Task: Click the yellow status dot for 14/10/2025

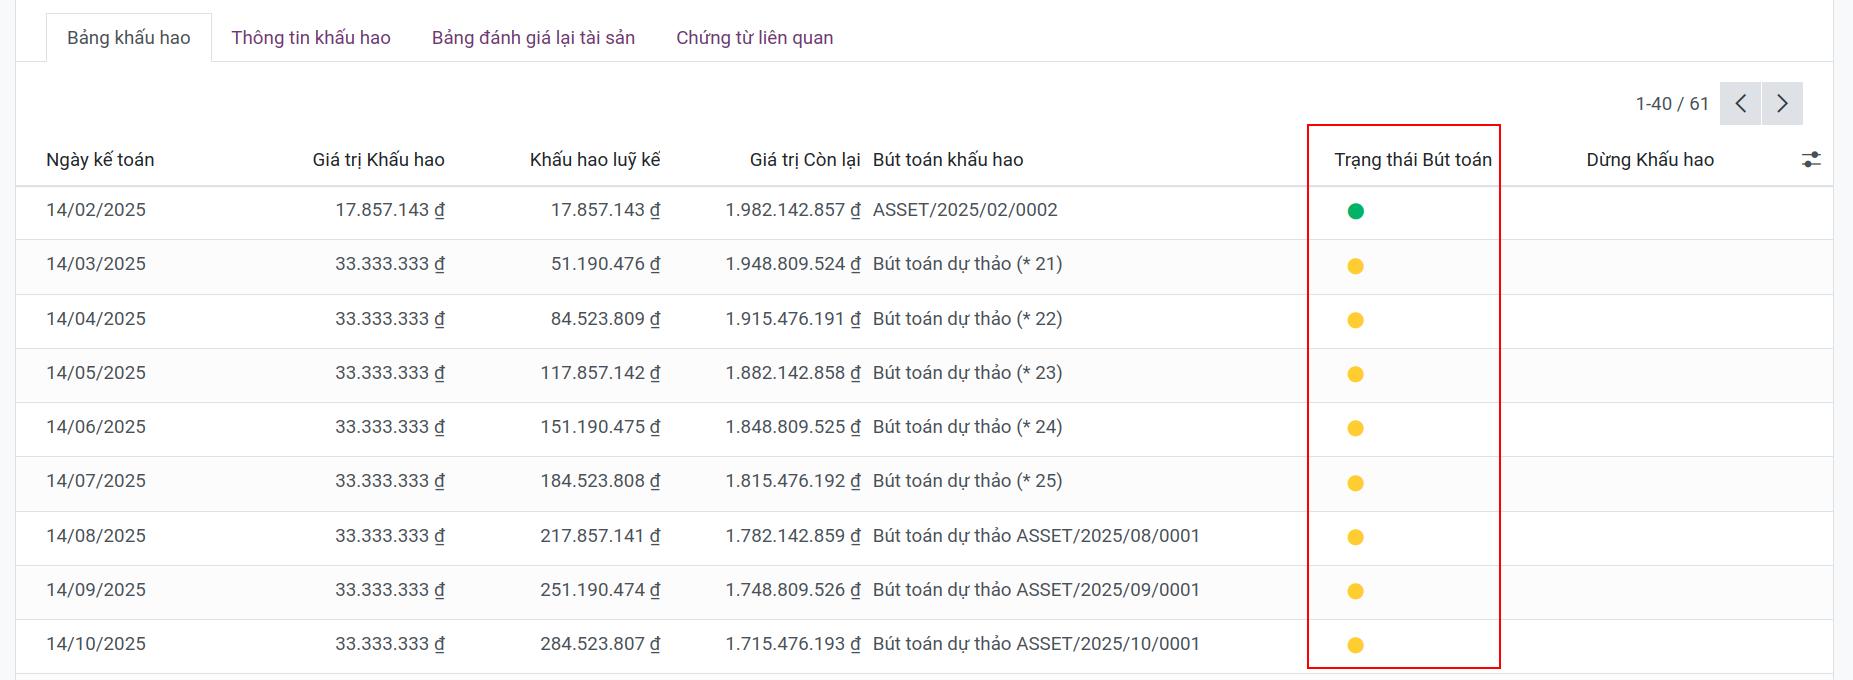Action: click(x=1356, y=645)
